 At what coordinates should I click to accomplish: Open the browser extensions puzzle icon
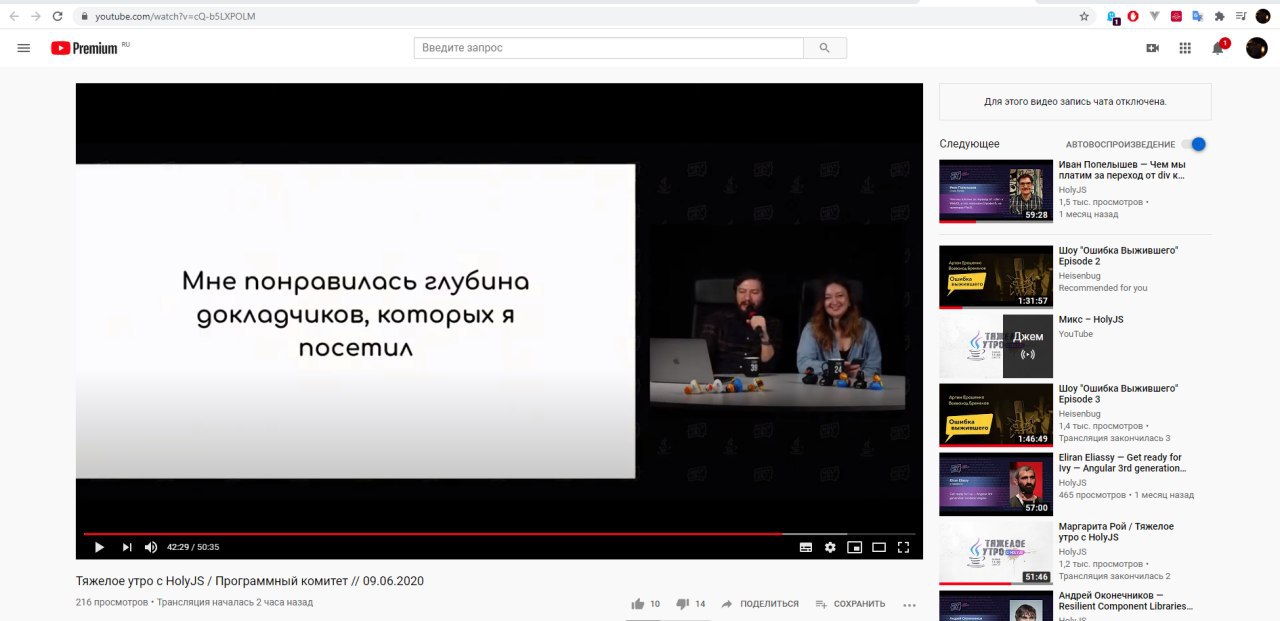coord(1219,16)
